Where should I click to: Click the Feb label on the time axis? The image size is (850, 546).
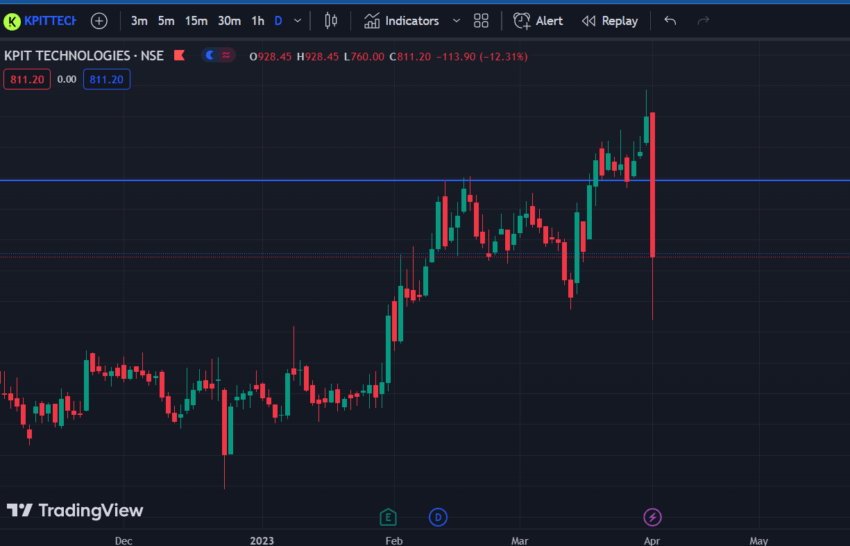click(x=394, y=541)
